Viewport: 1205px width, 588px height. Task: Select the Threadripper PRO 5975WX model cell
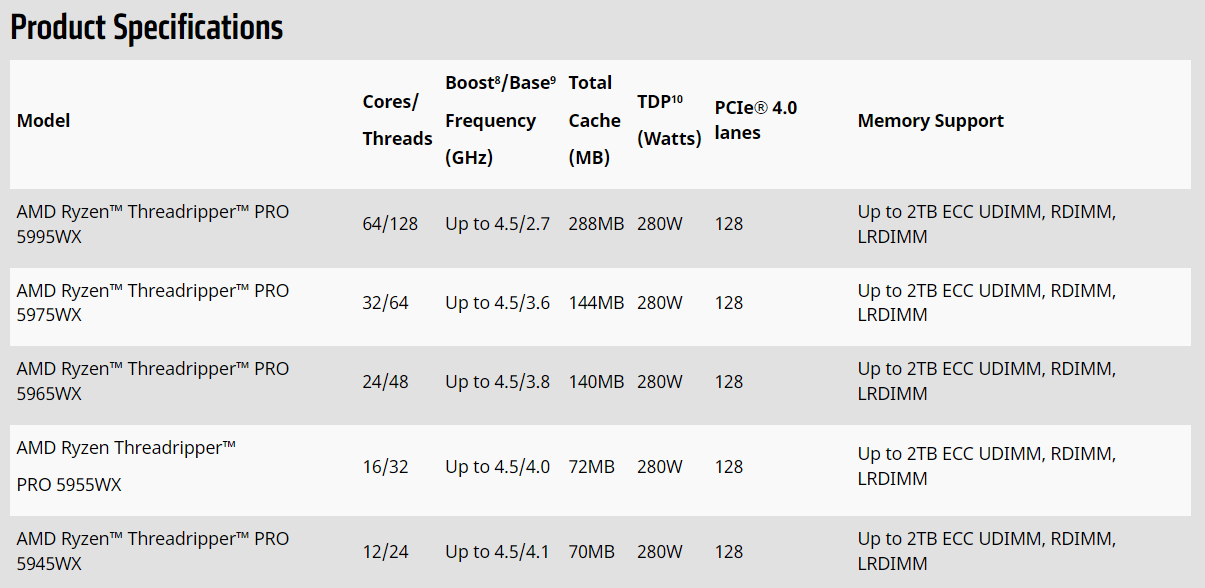[152, 302]
